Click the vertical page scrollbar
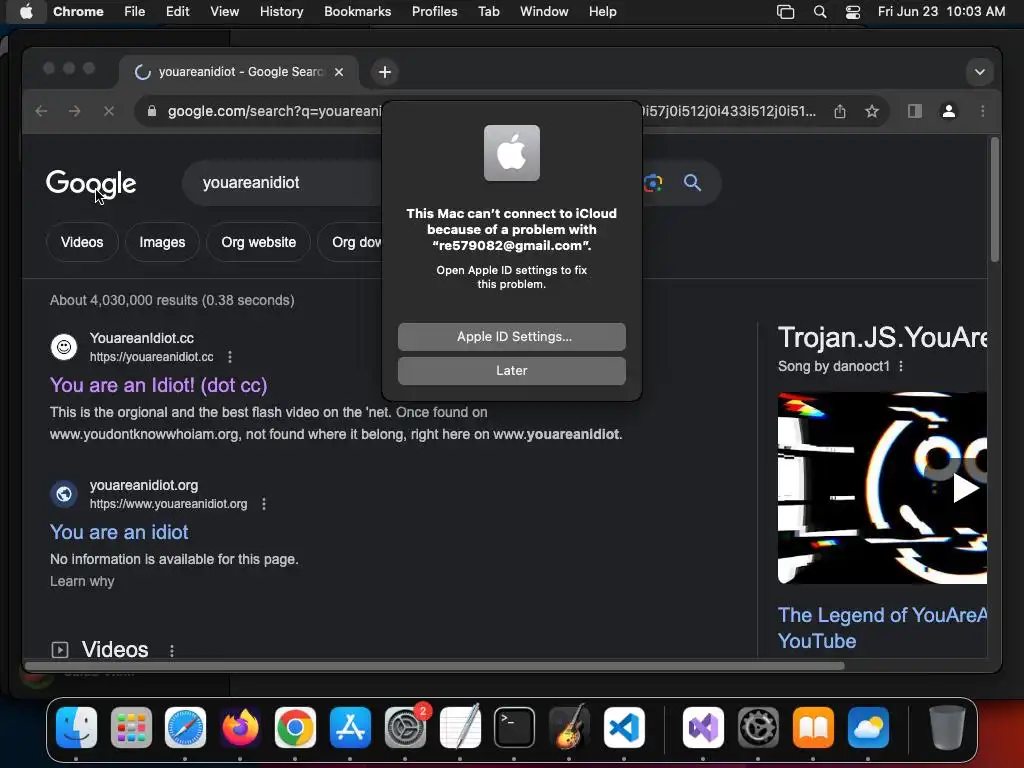Viewport: 1024px width, 768px height. click(995, 200)
